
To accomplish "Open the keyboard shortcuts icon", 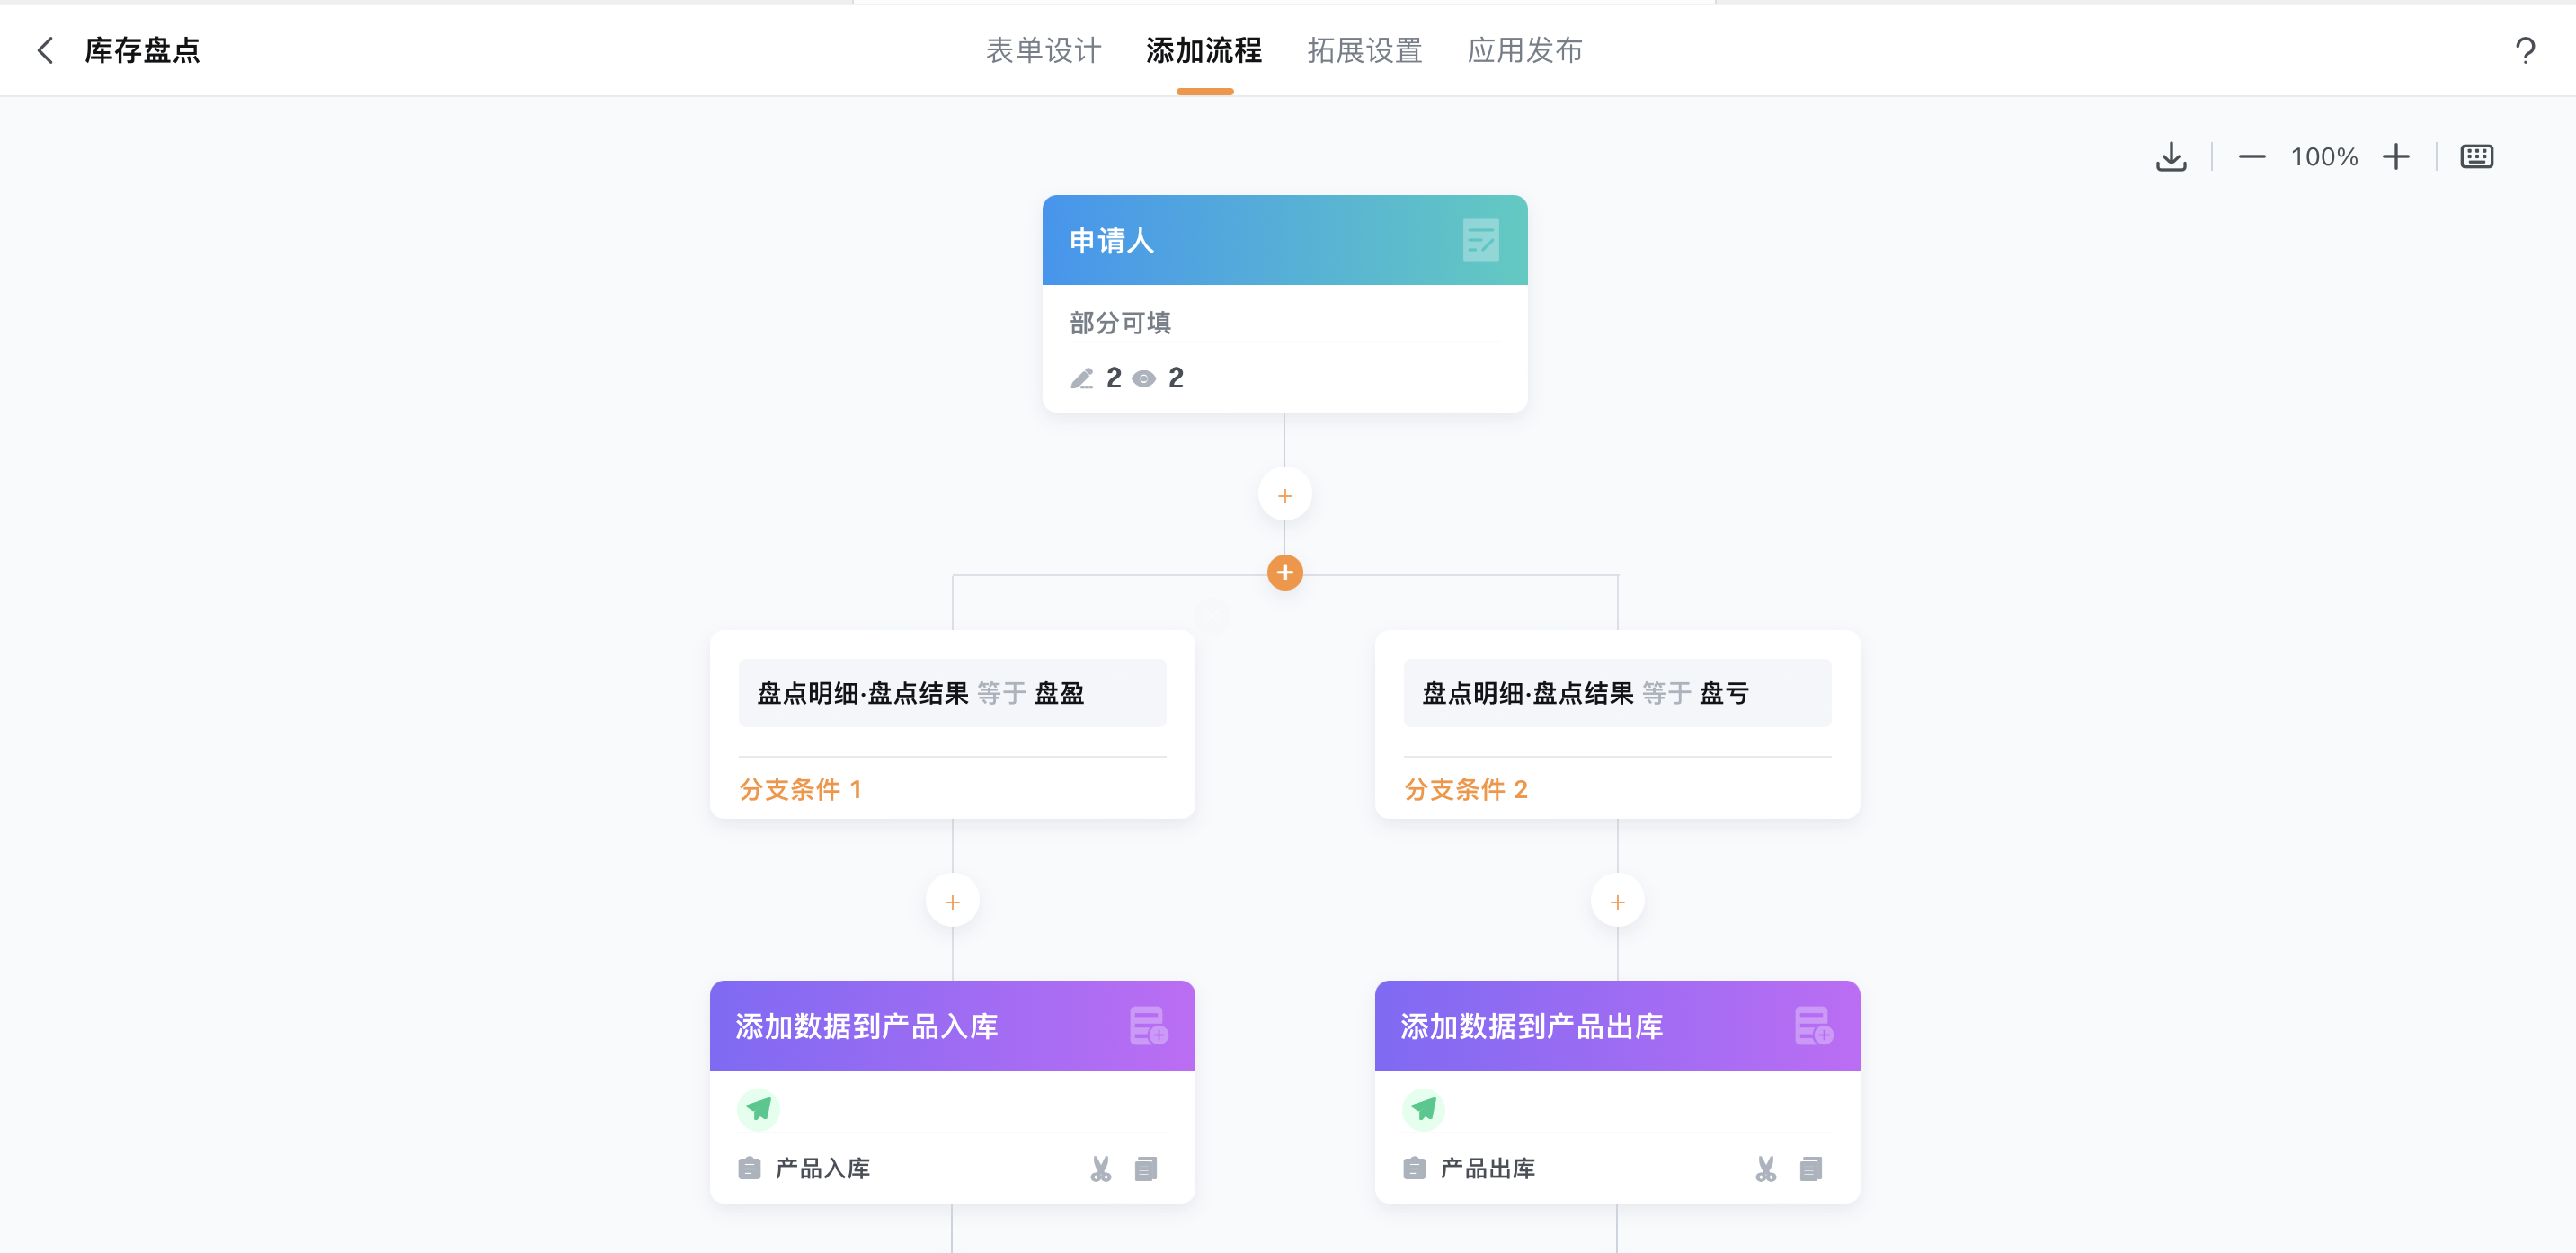I will [2476, 157].
